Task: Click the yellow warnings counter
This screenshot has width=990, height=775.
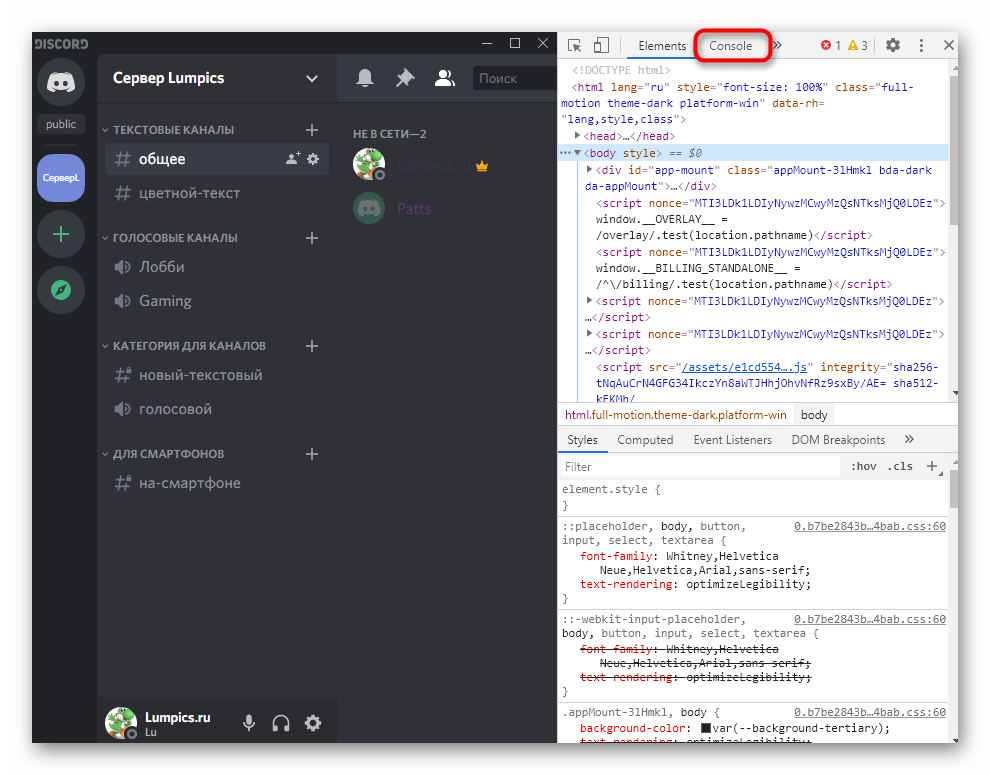Action: [x=857, y=45]
